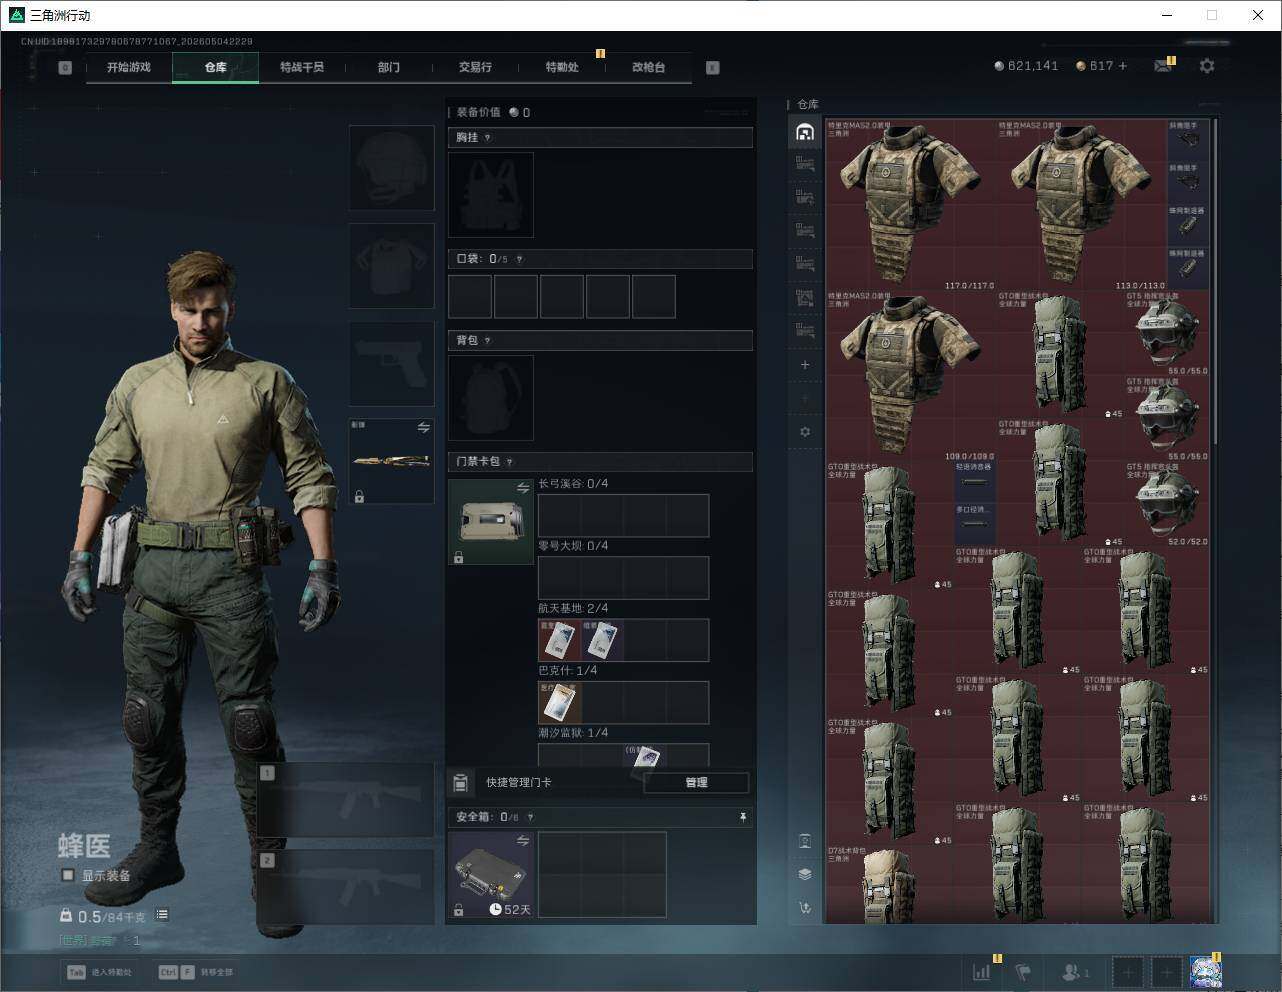Click the 航天基地: 2/4 label
Viewport: 1282px width, 992px height.
click(x=573, y=608)
